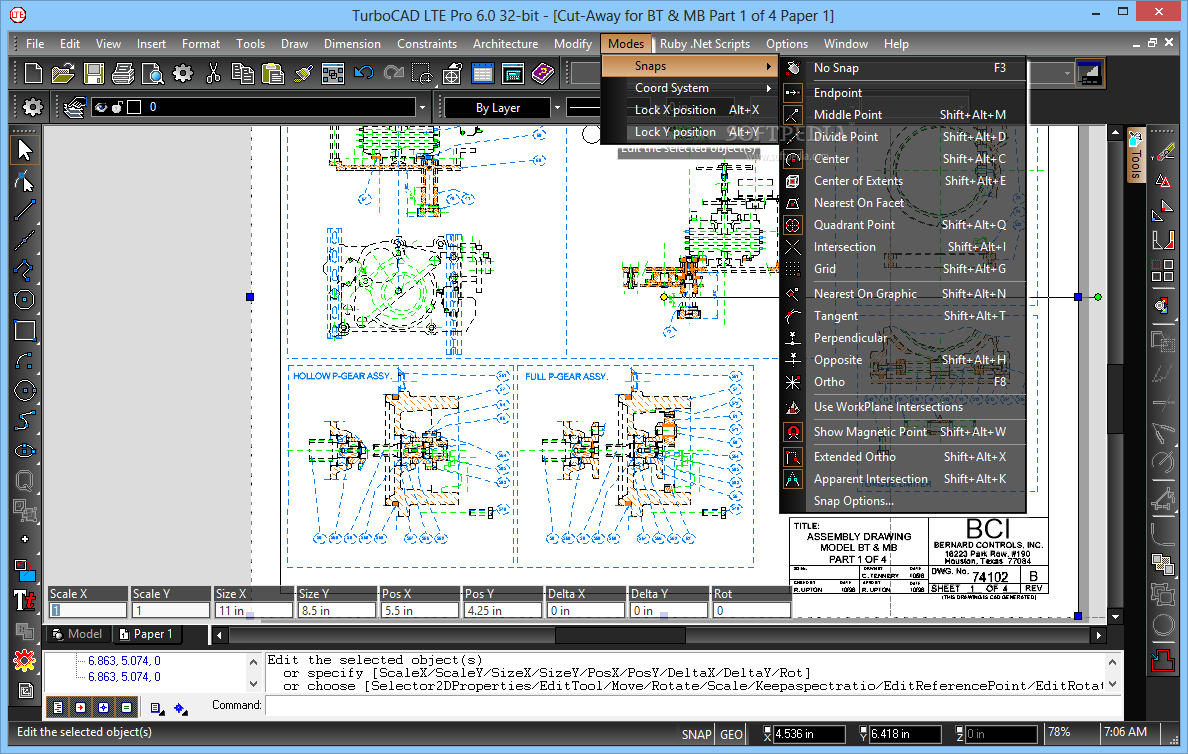Toggle Extended Ortho snap
This screenshot has width=1188, height=754.
[903, 457]
